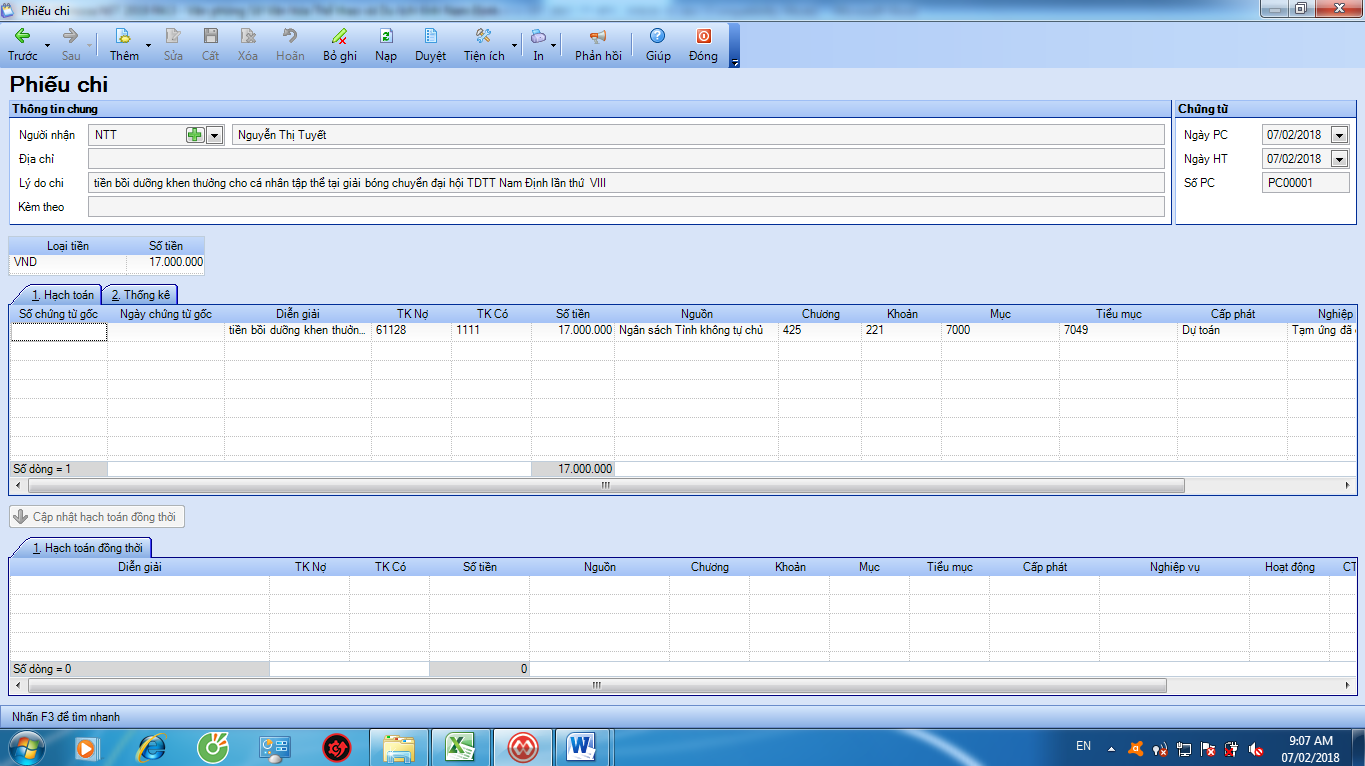Click Hạch toán grid horizontal scrollbar
1365x766 pixels.
coord(605,485)
